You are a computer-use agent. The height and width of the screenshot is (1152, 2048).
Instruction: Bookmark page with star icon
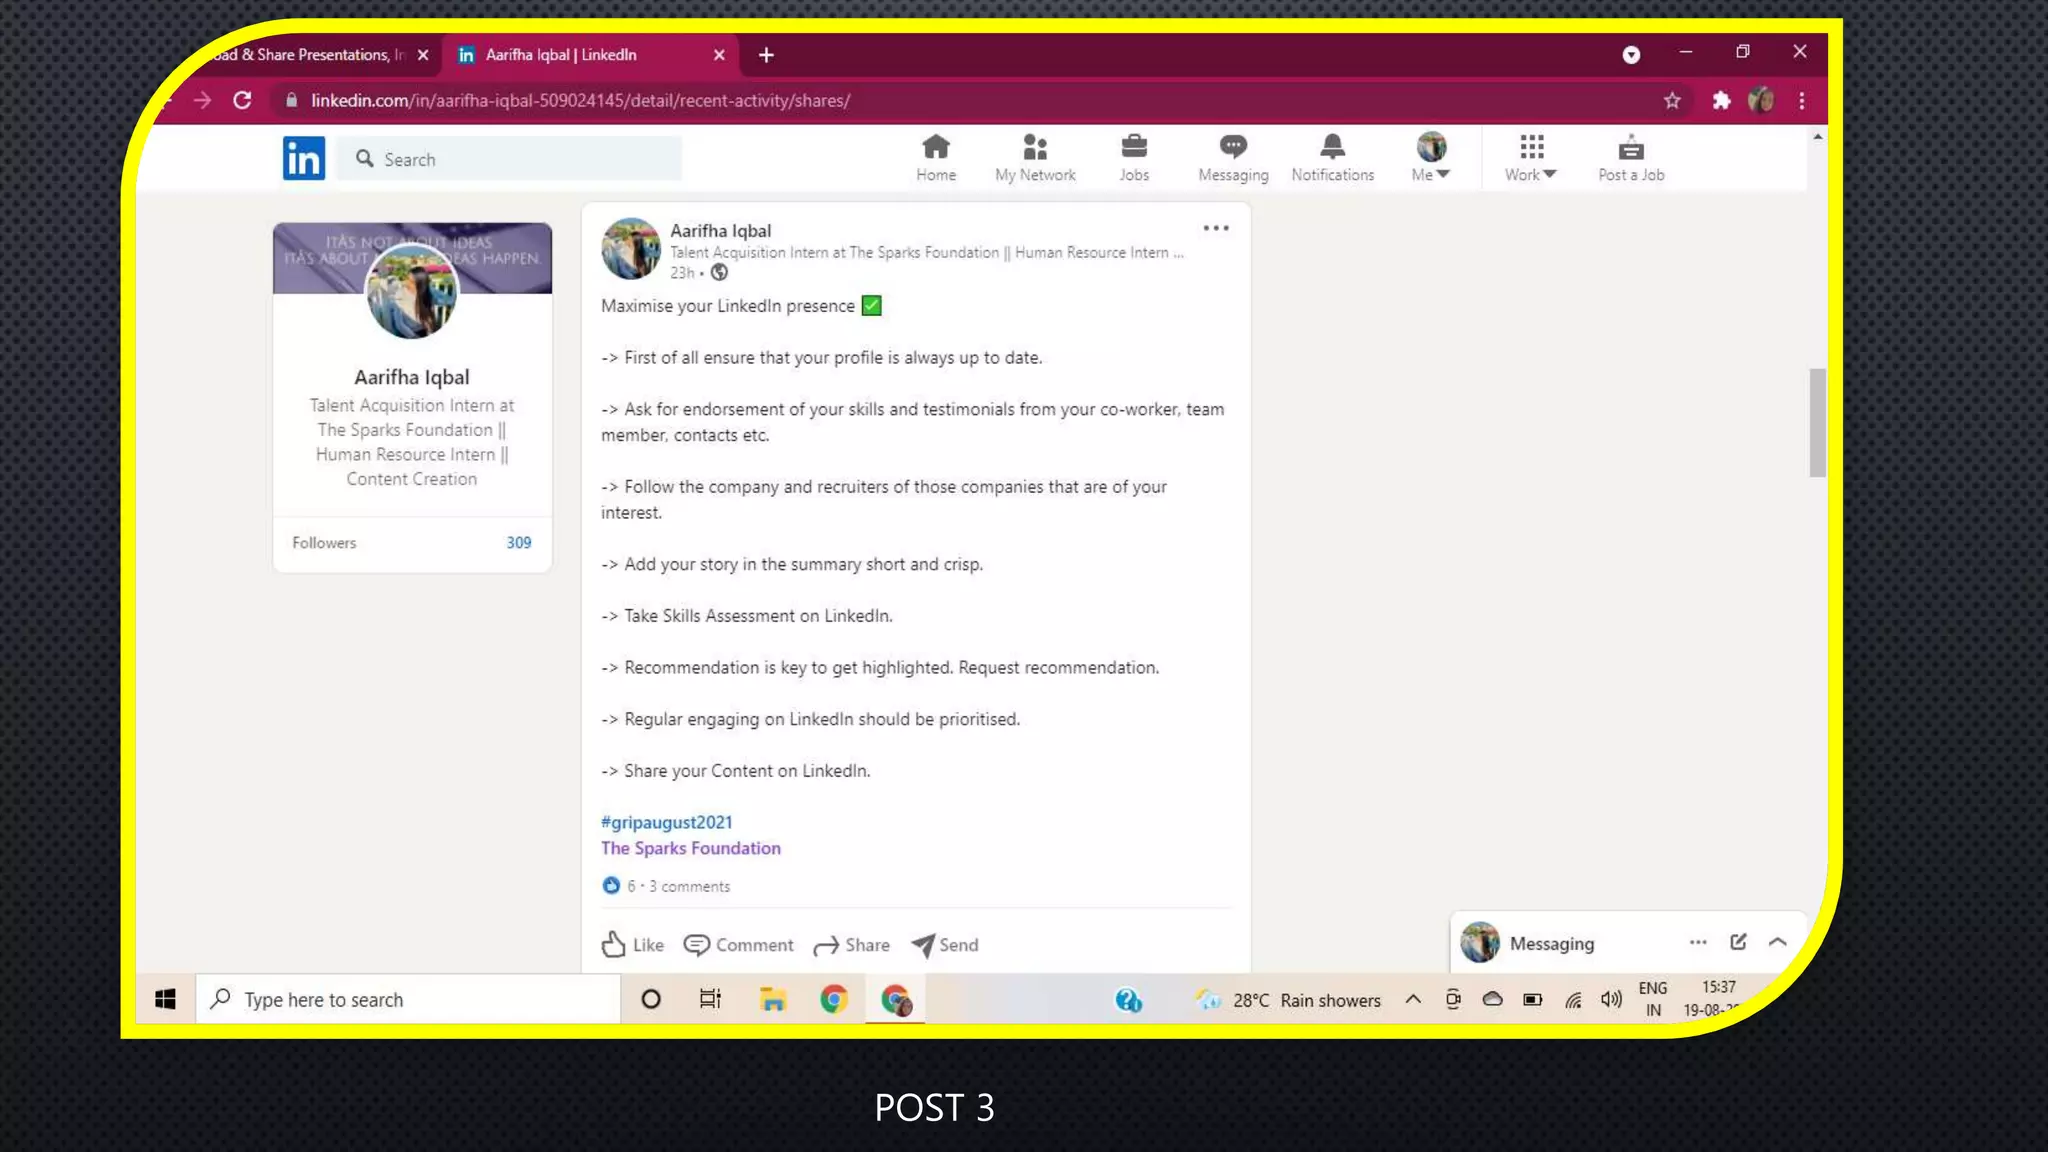click(x=1672, y=100)
